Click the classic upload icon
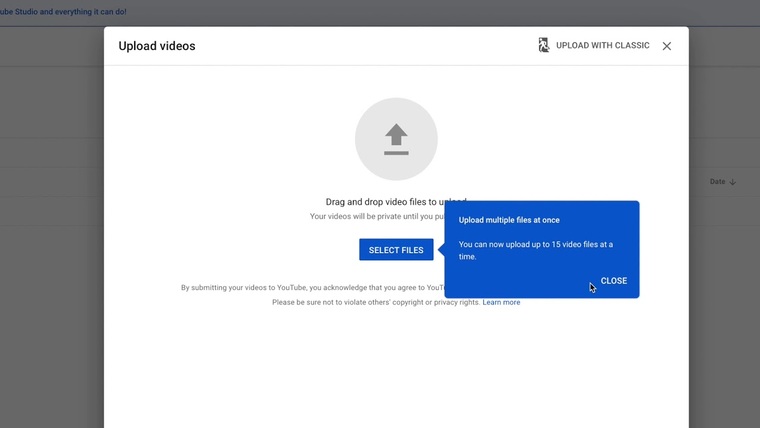The image size is (760, 428). (544, 45)
